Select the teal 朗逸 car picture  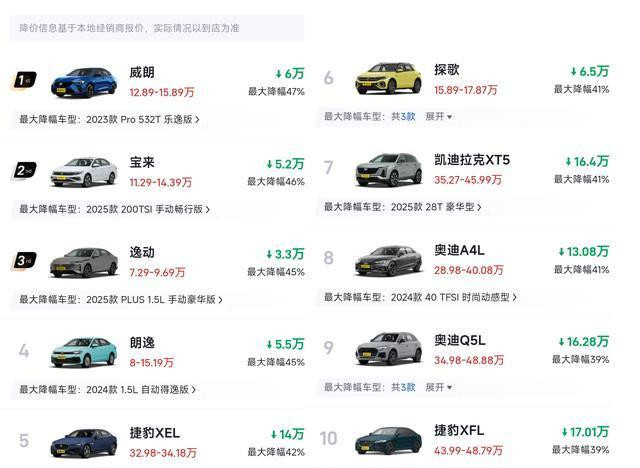tap(84, 352)
